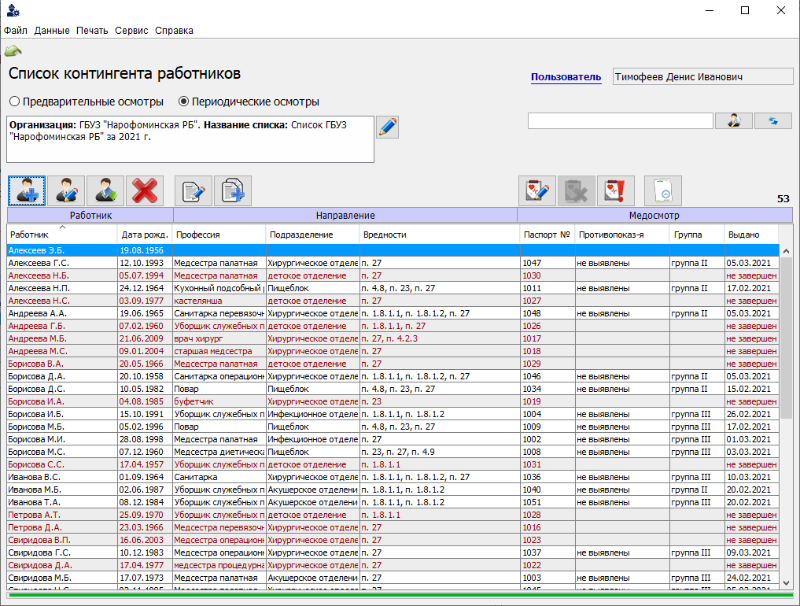Click the Пользователь link
This screenshot has width=800, height=606.
point(566,76)
